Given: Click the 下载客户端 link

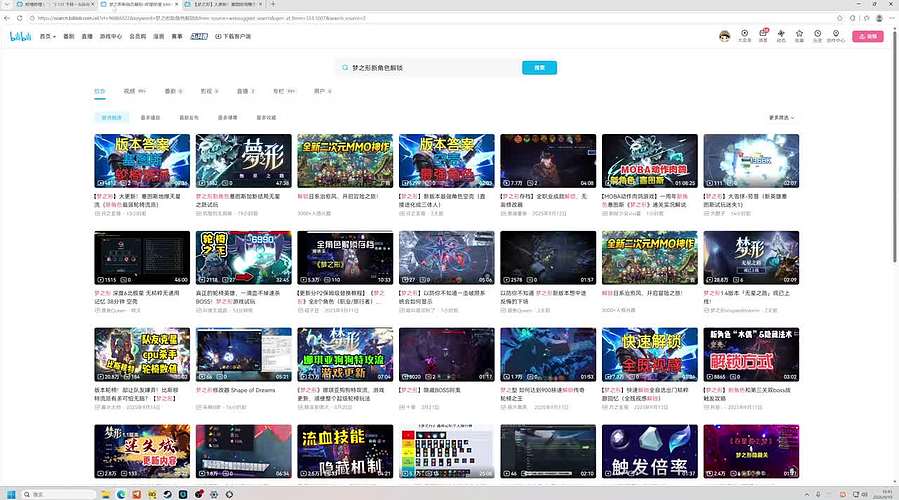Looking at the screenshot, I should click(x=233, y=36).
